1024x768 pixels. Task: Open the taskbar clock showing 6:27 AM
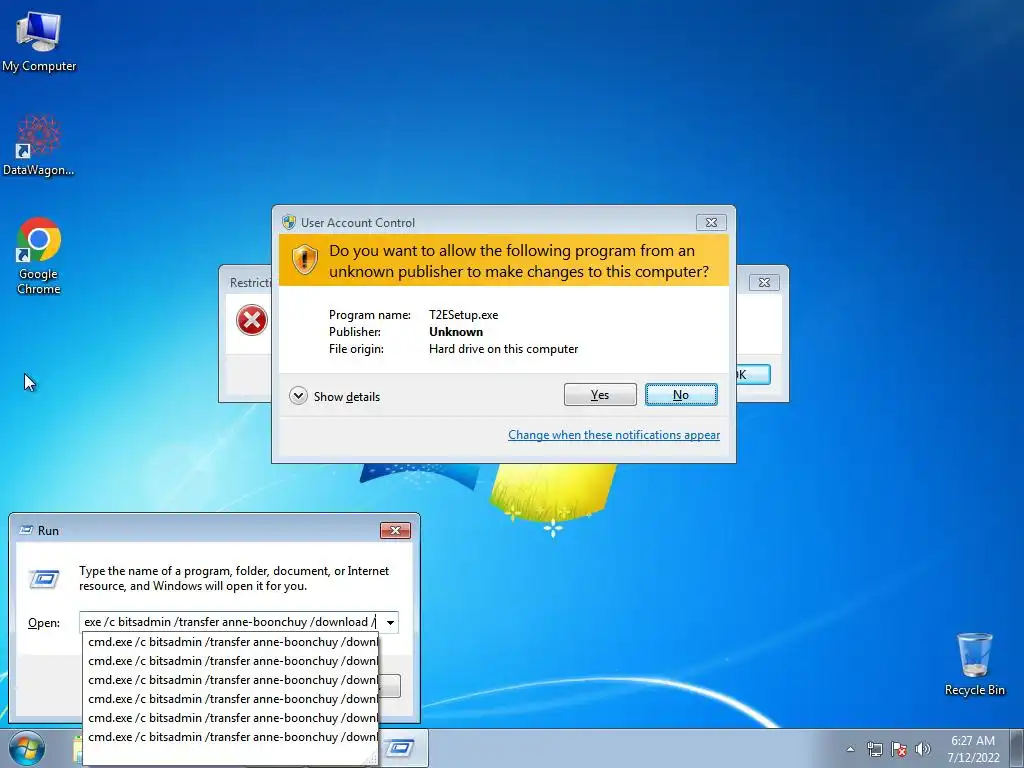click(x=973, y=749)
